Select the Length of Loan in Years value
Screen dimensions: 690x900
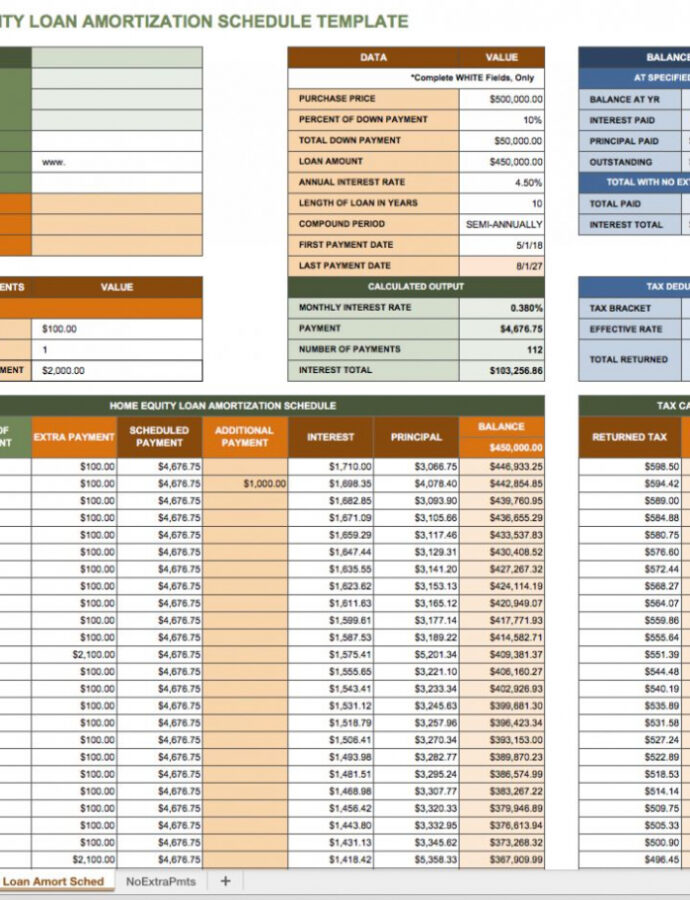coord(502,203)
